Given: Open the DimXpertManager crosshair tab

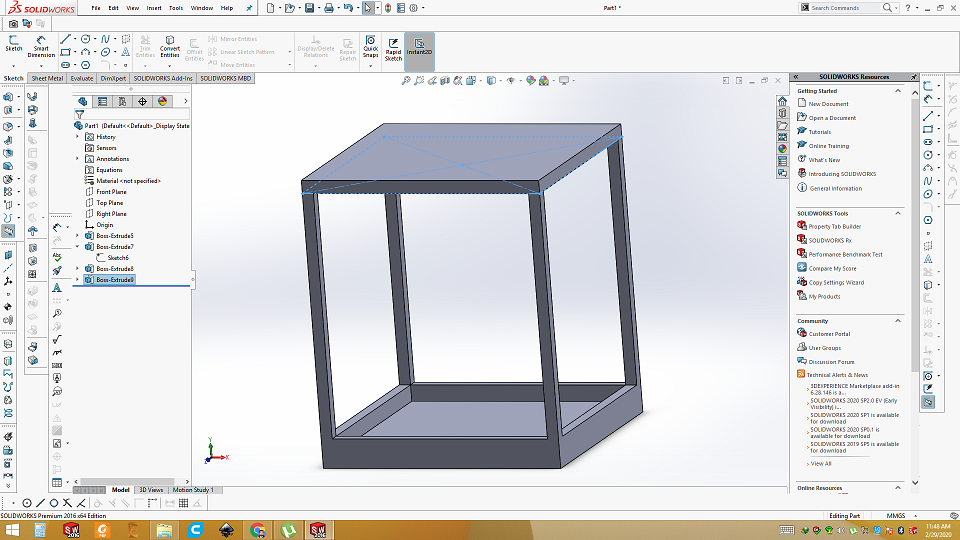Looking at the screenshot, I should coord(142,102).
